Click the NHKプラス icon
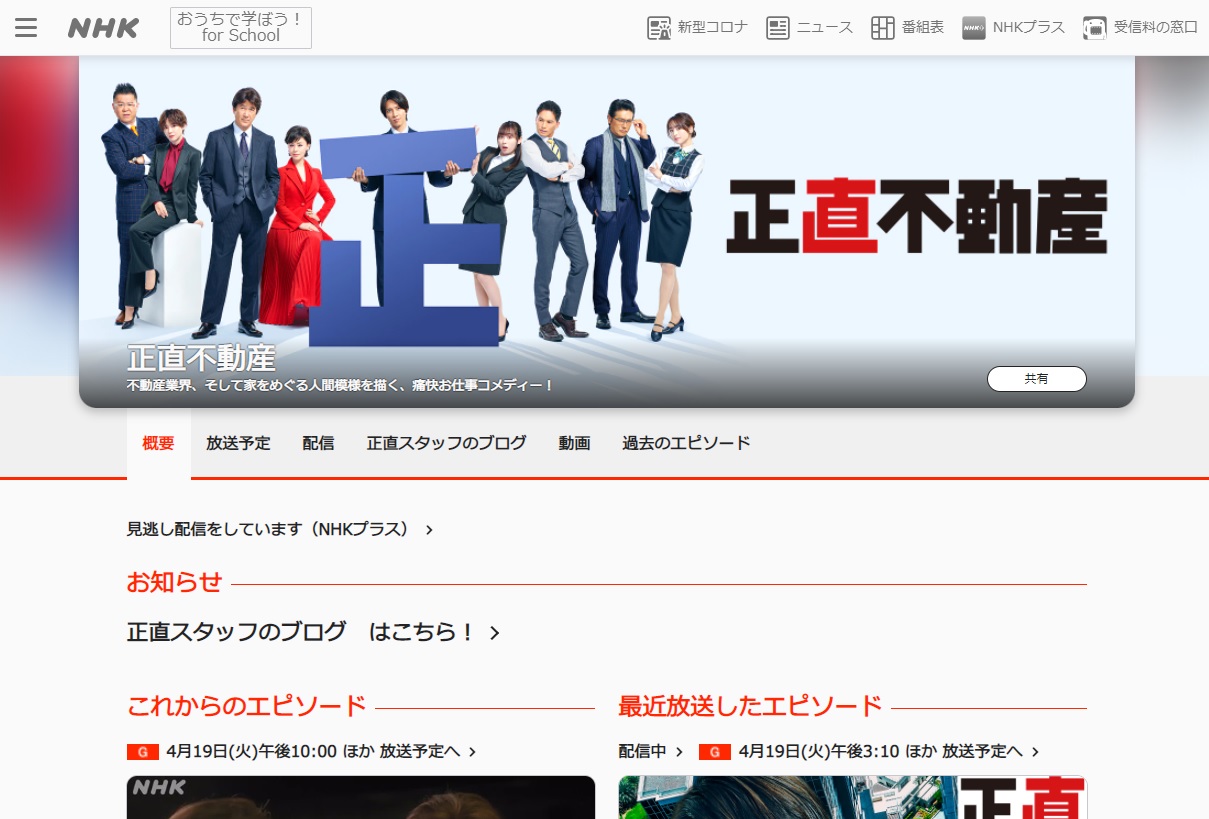 pyautogui.click(x=974, y=28)
